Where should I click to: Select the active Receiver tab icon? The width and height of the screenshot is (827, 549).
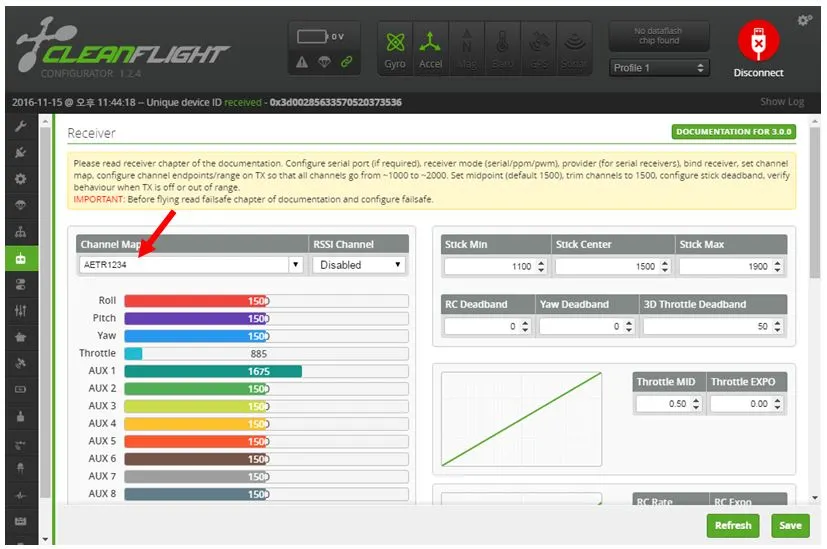coord(21,258)
